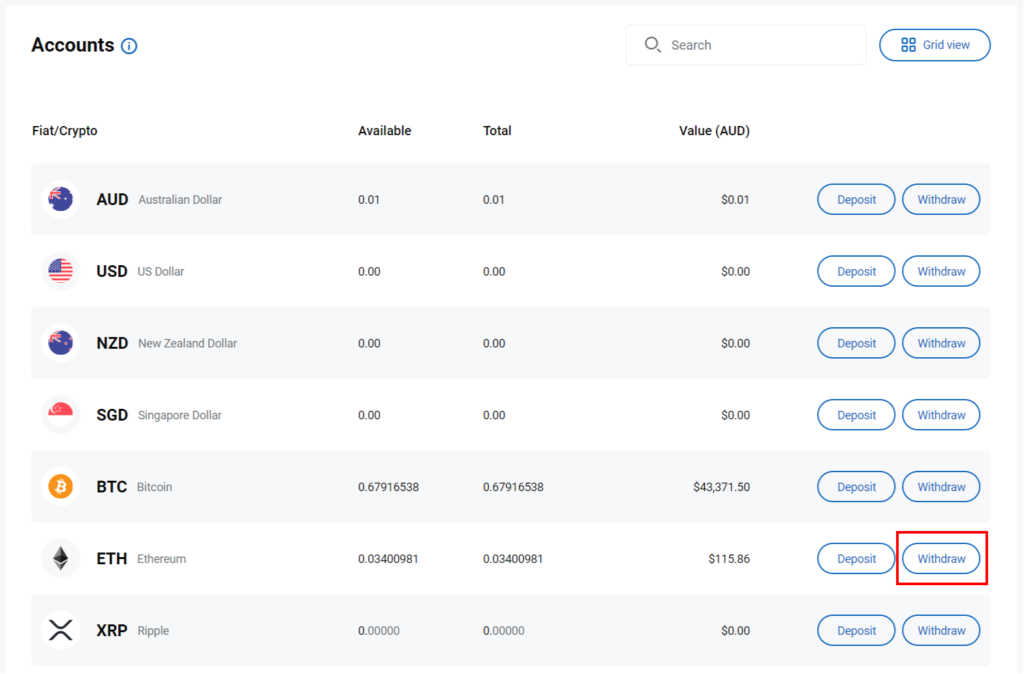Withdraw from the Singapore Dollar account
Image resolution: width=1024 pixels, height=674 pixels.
pyautogui.click(x=941, y=415)
